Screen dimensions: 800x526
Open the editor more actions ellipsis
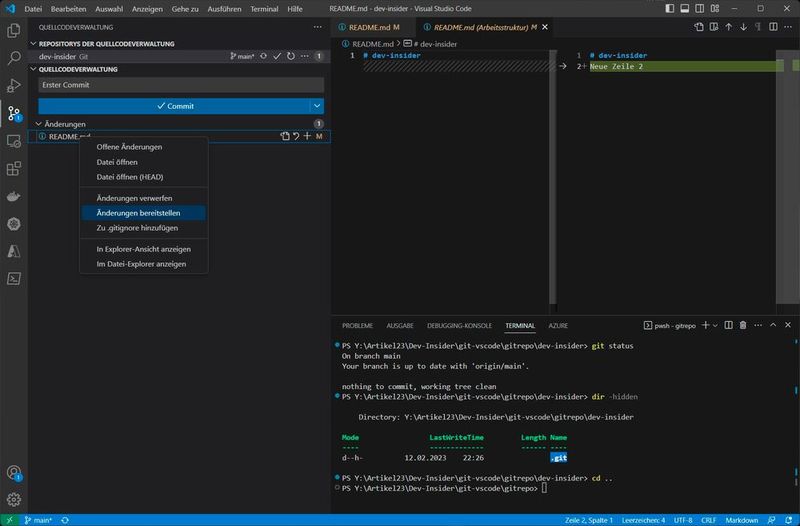click(x=788, y=27)
